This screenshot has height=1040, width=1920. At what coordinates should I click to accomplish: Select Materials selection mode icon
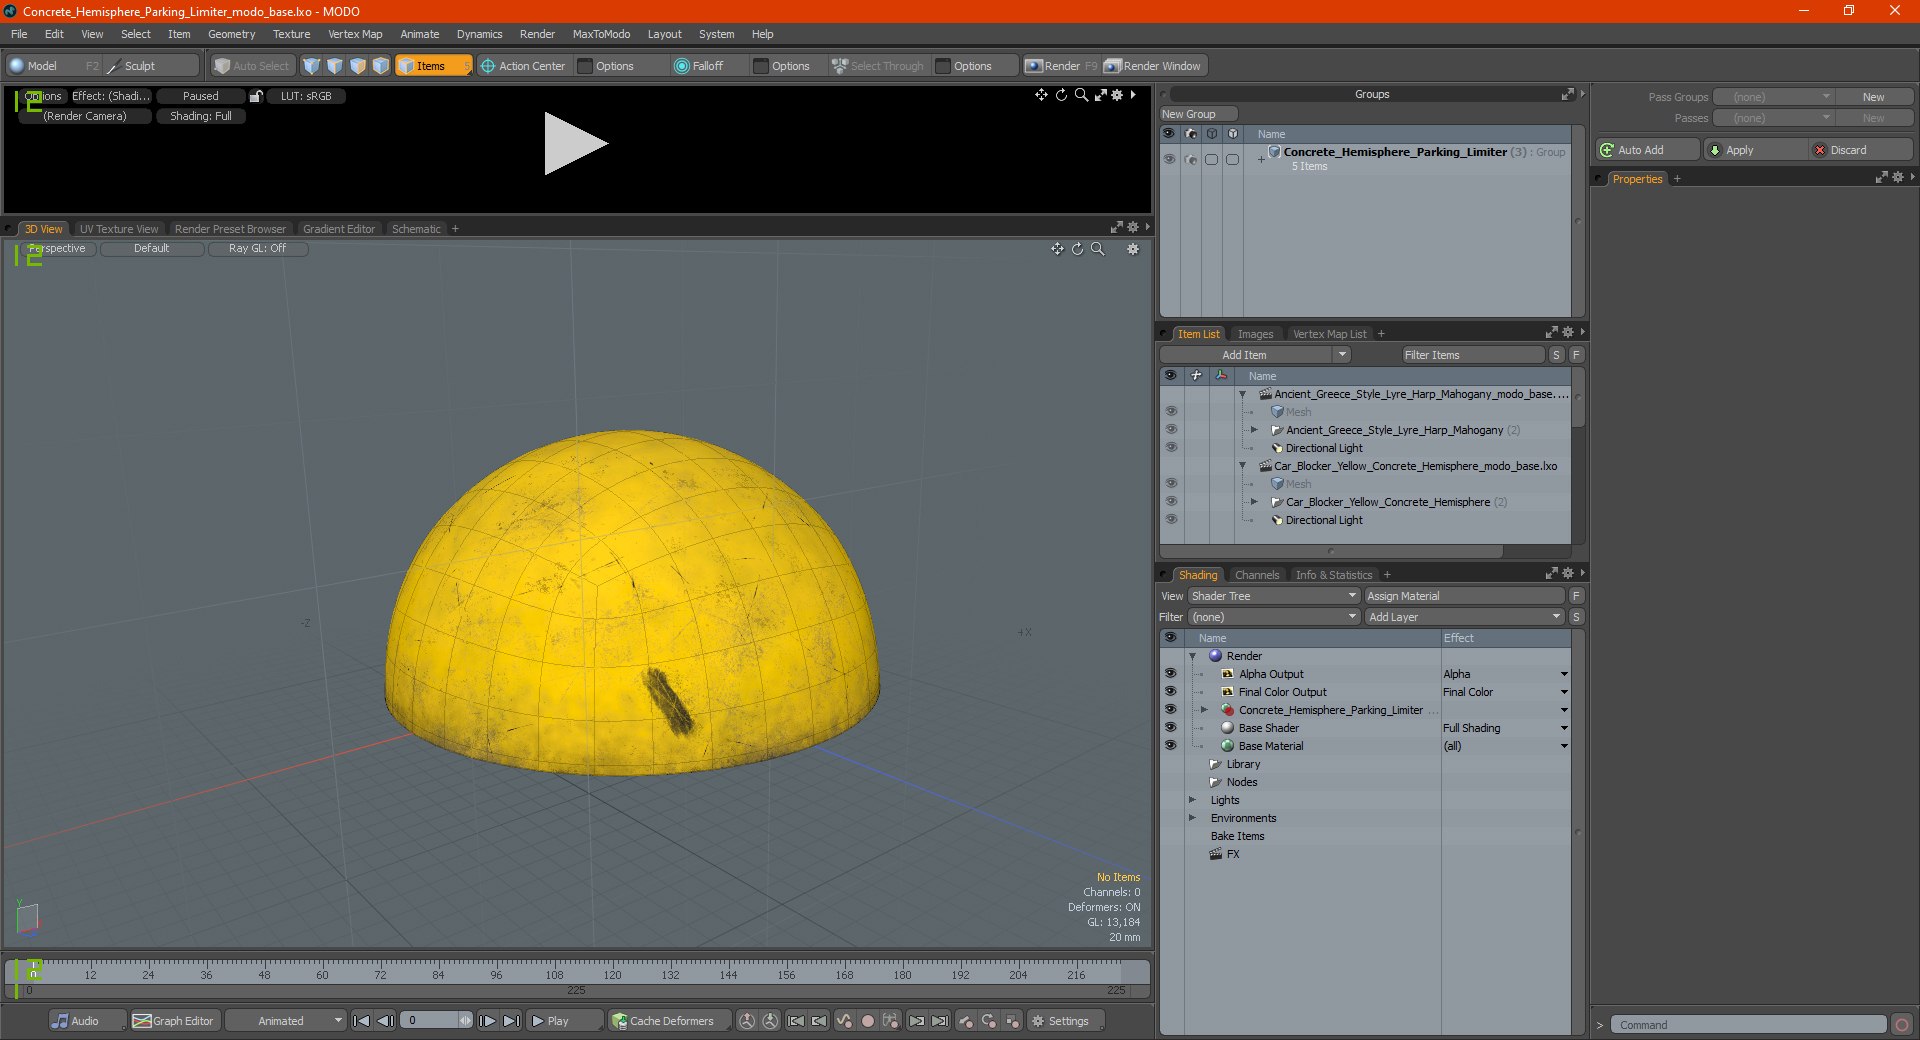point(381,66)
